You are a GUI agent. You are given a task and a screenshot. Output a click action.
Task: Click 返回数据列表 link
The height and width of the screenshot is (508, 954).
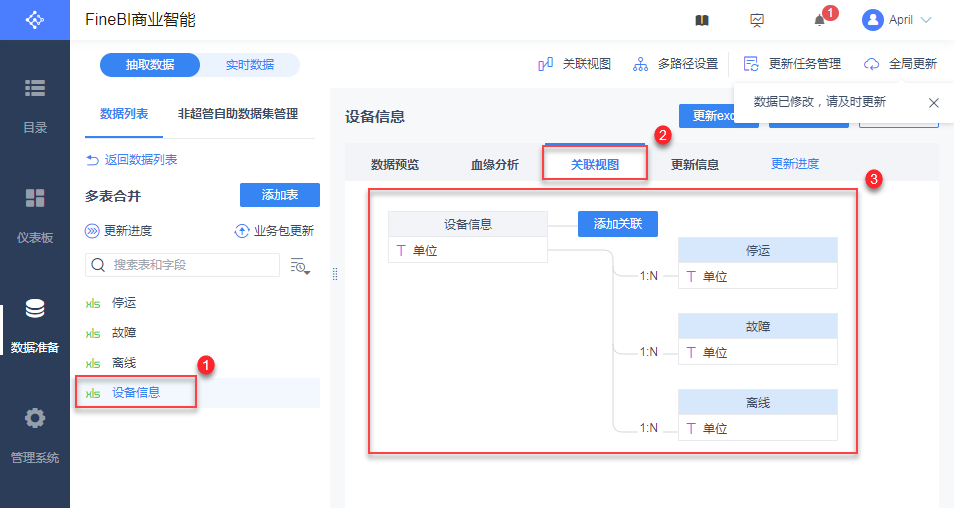click(x=132, y=160)
